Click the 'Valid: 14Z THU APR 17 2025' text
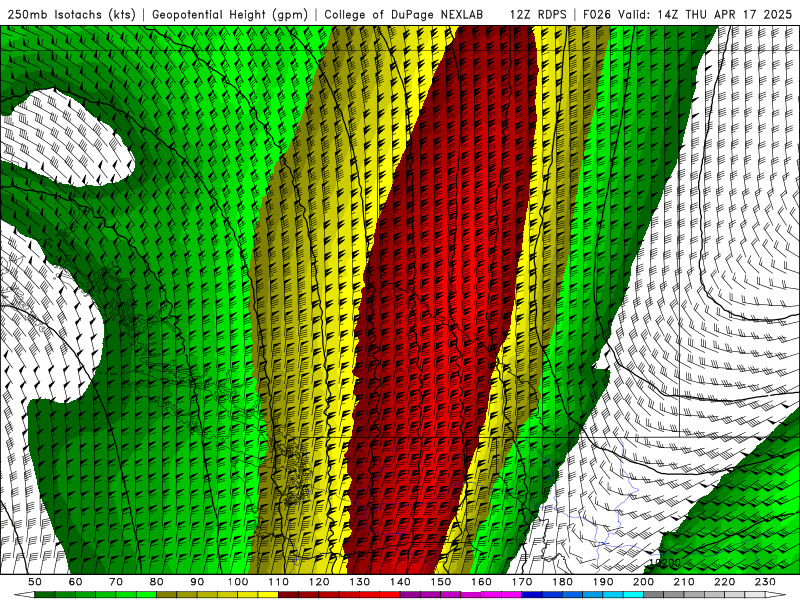Image resolution: width=800 pixels, height=600 pixels. [x=706, y=14]
